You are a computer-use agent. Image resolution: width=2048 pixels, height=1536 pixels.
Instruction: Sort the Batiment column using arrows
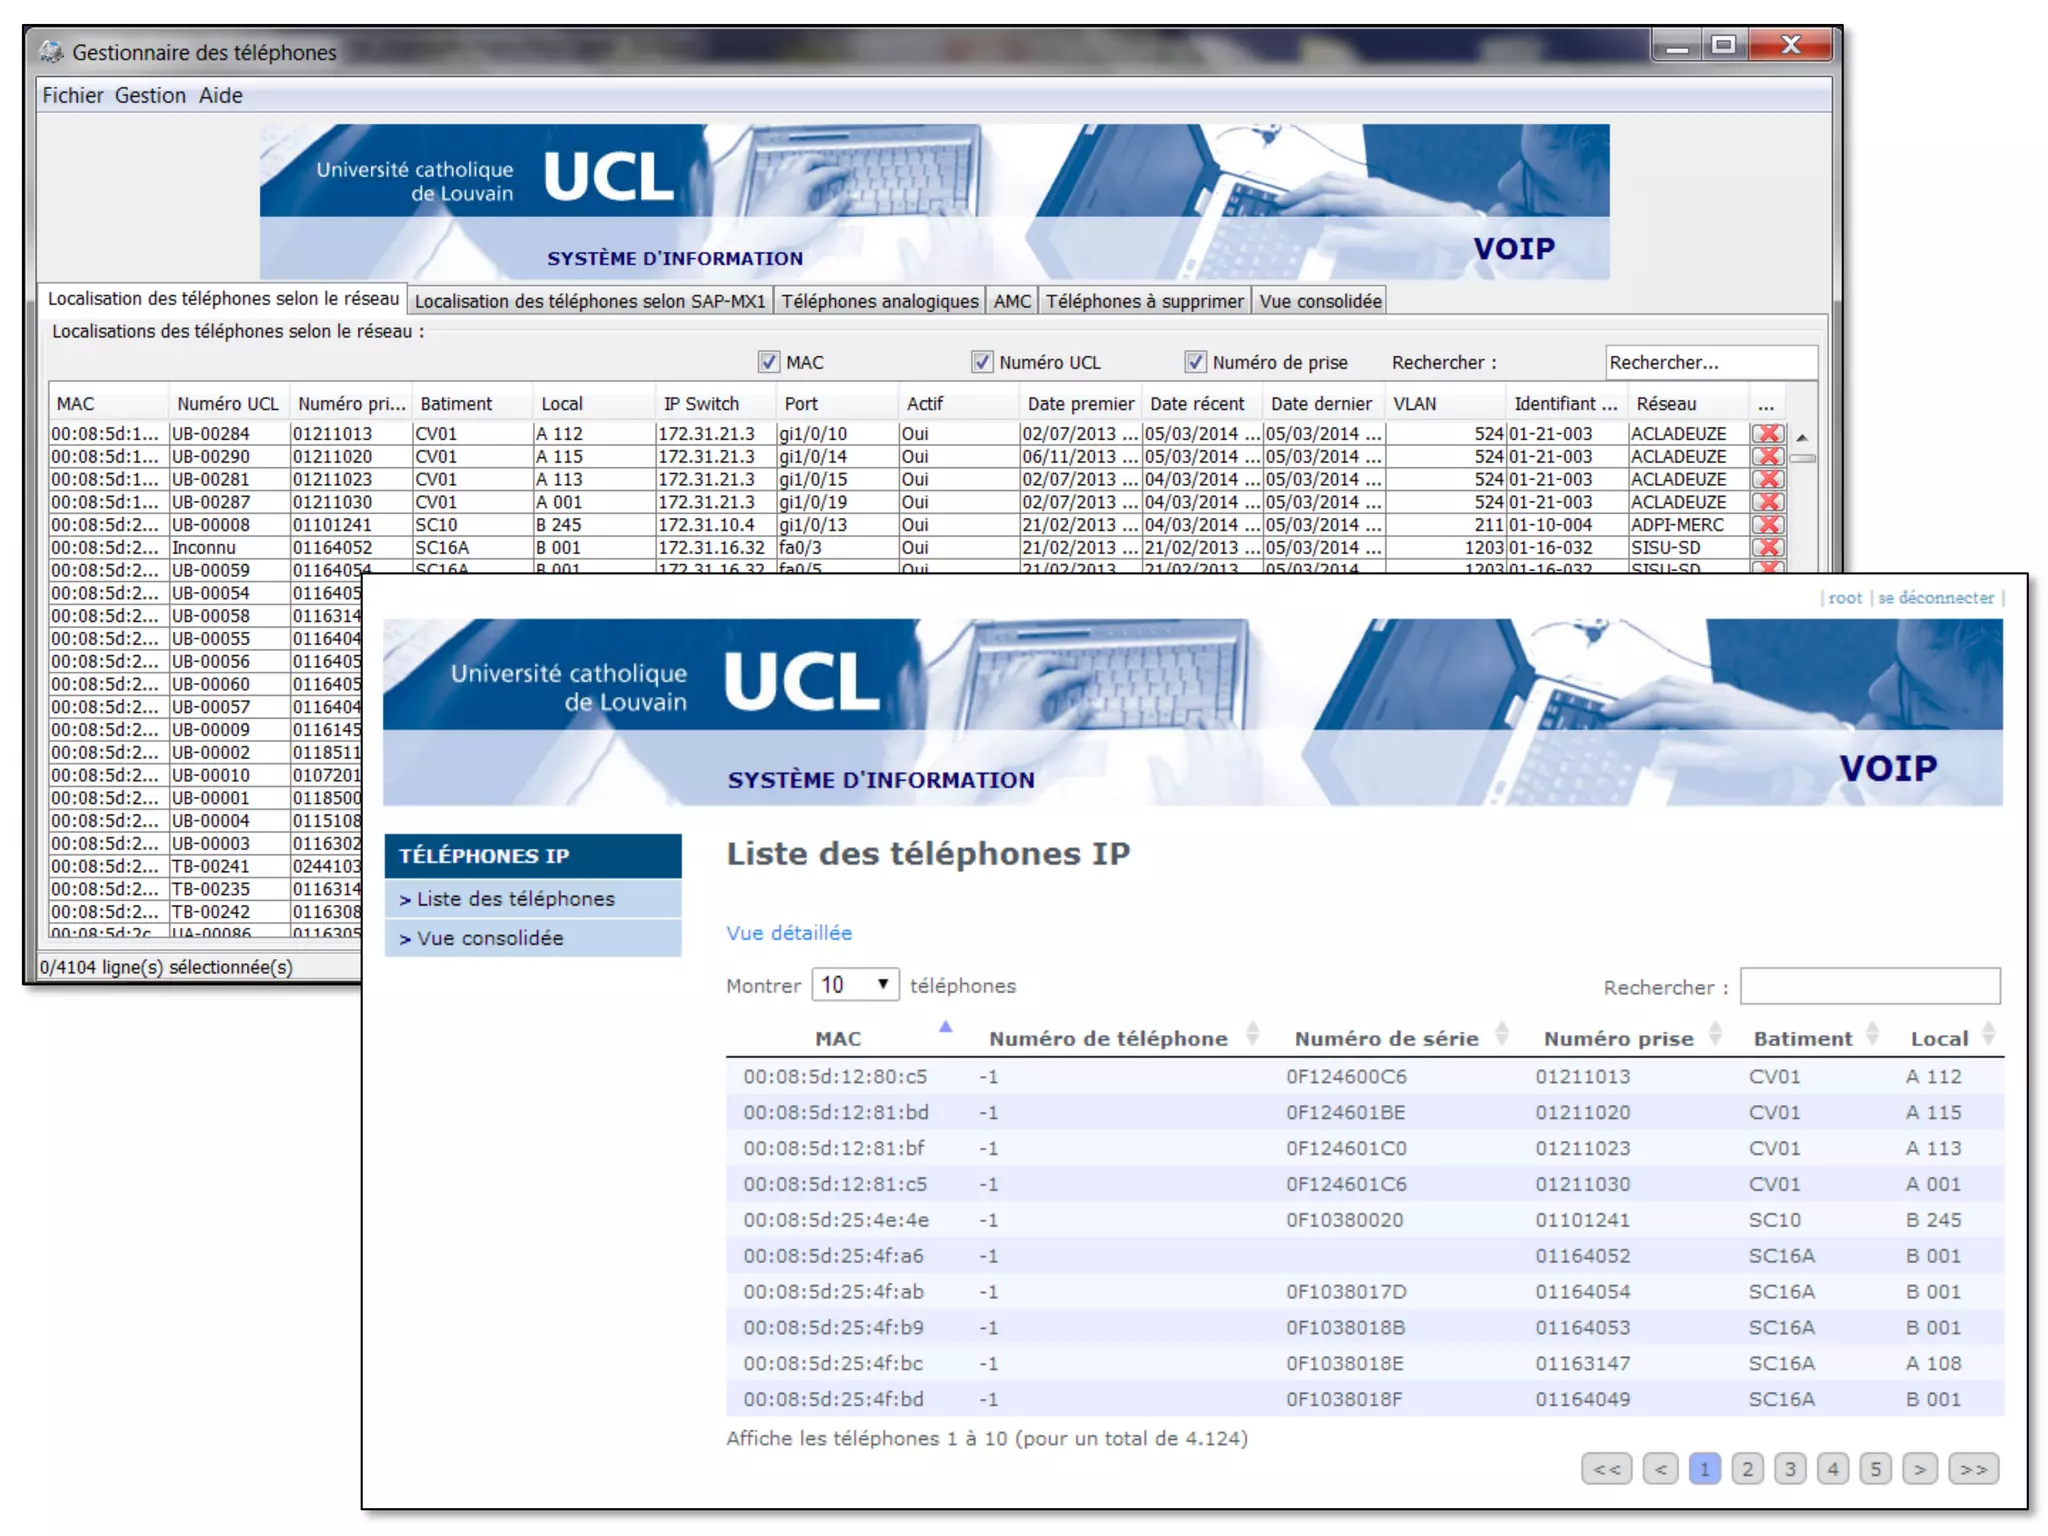[x=1871, y=1035]
